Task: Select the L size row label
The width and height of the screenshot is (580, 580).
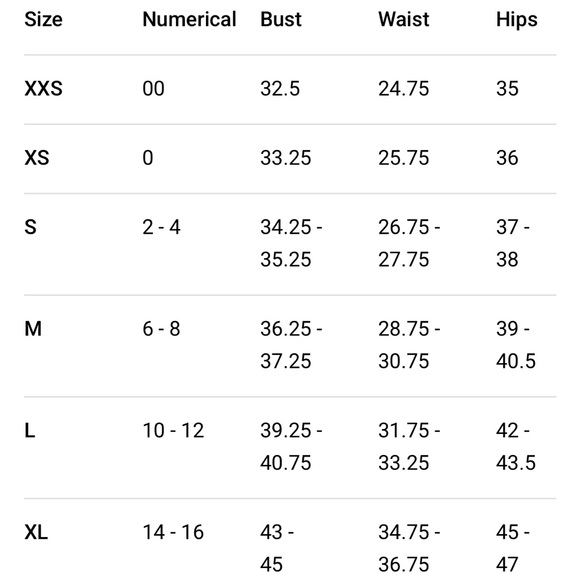Action: click(30, 431)
